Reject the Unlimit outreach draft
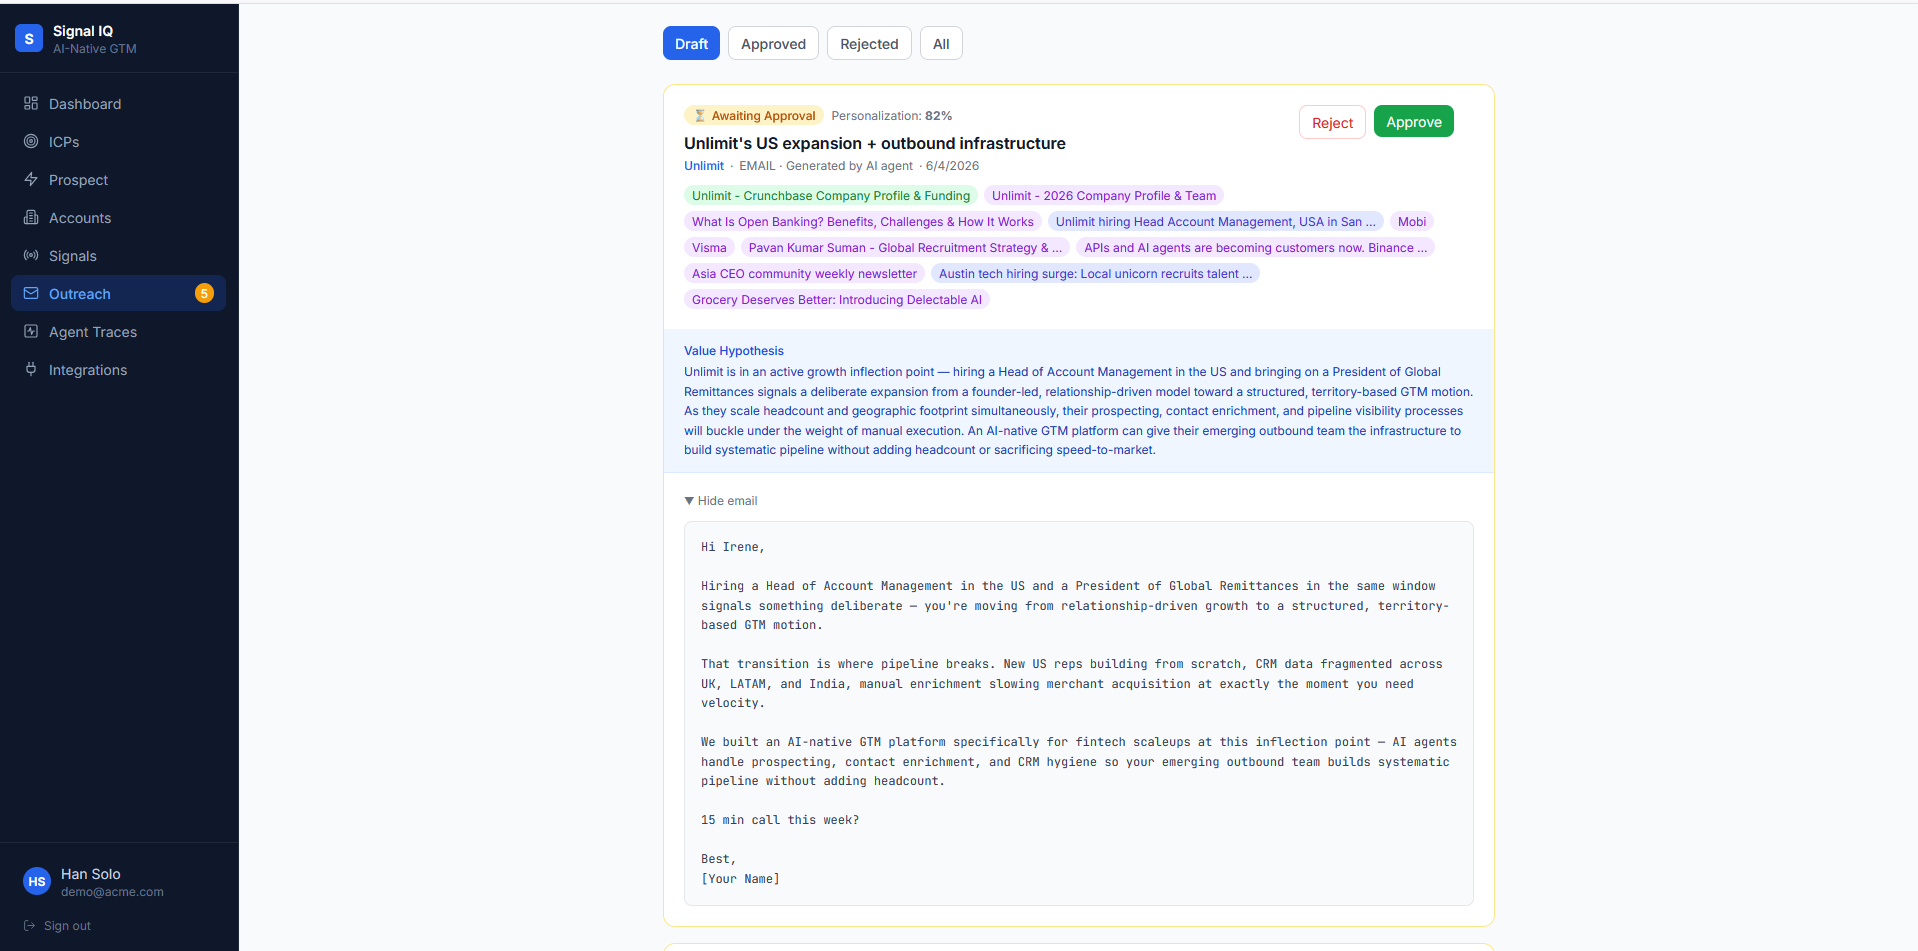Viewport: 1918px width, 951px height. tap(1332, 123)
